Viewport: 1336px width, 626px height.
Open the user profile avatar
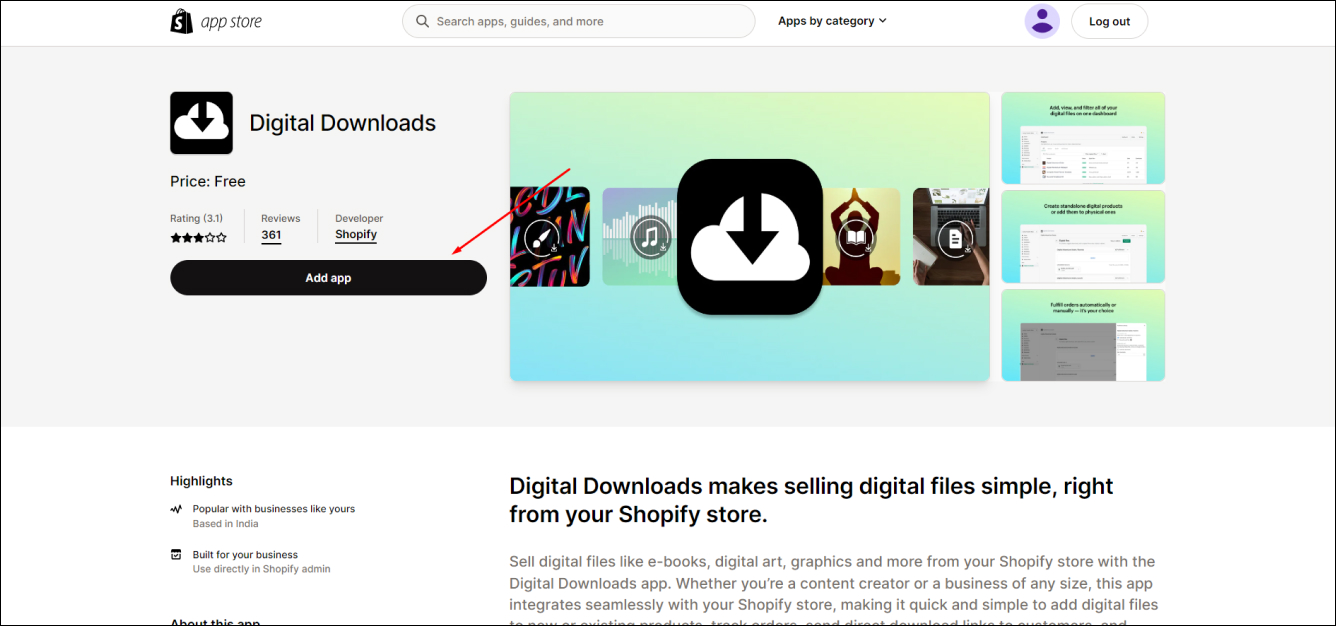tap(1042, 21)
